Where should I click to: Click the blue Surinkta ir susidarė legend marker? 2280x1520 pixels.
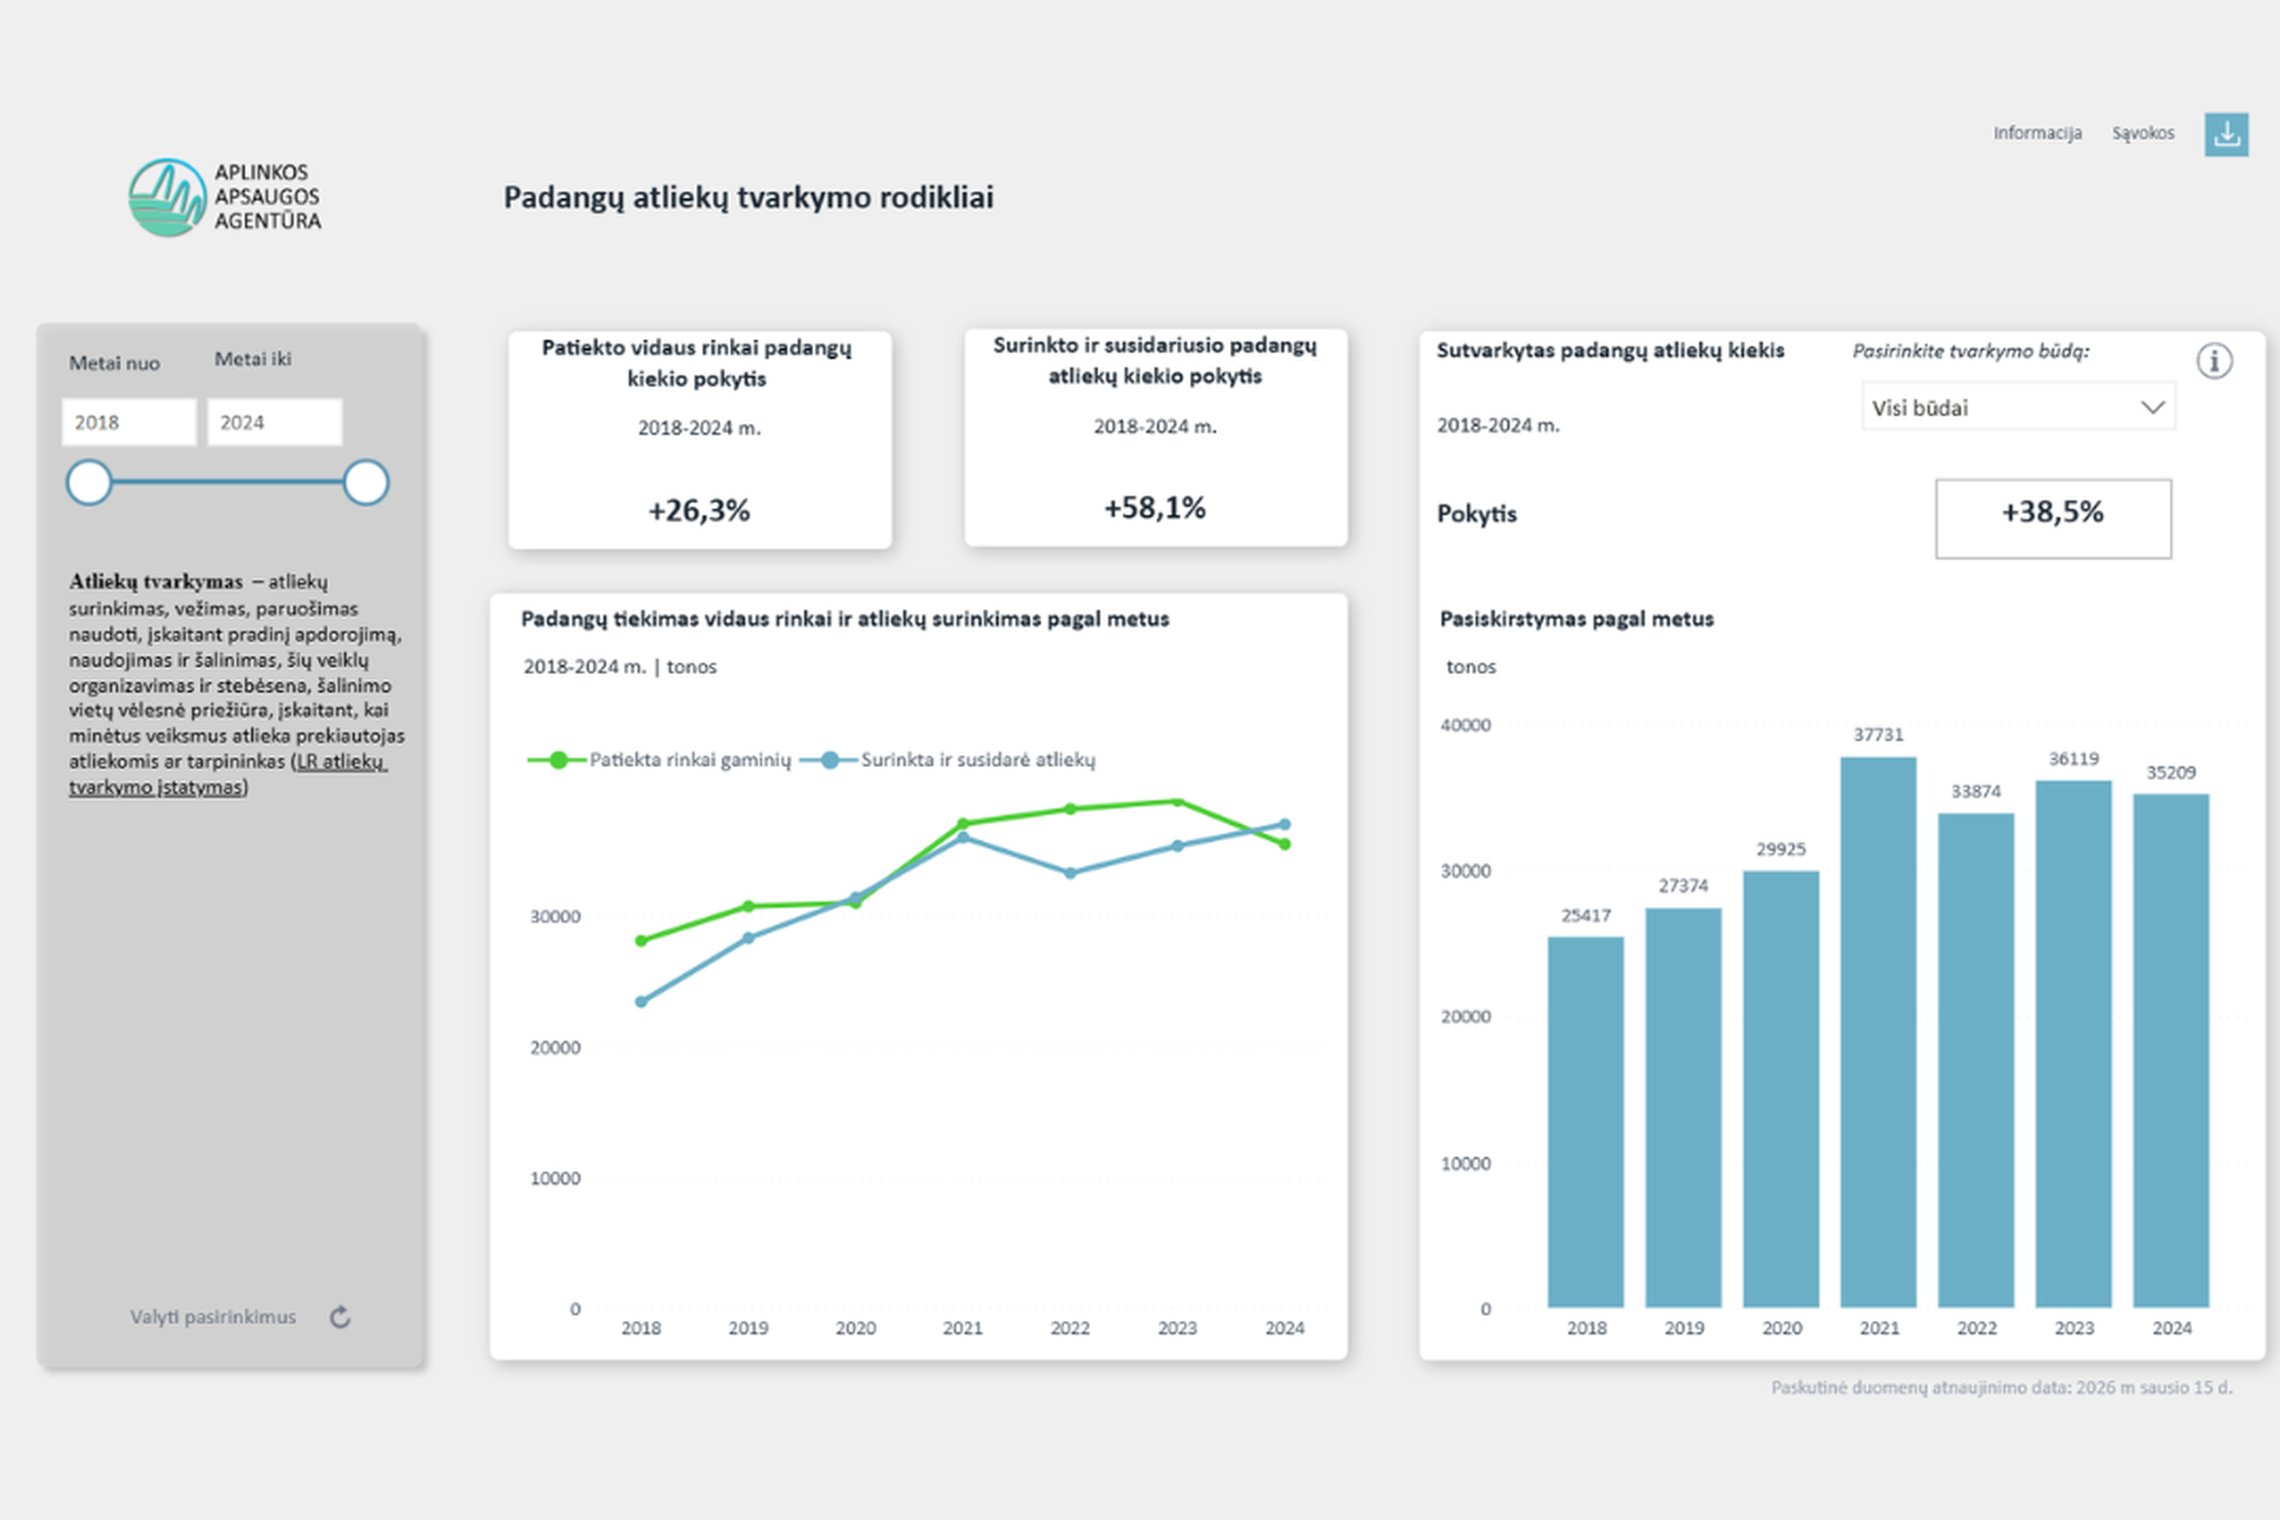point(829,760)
